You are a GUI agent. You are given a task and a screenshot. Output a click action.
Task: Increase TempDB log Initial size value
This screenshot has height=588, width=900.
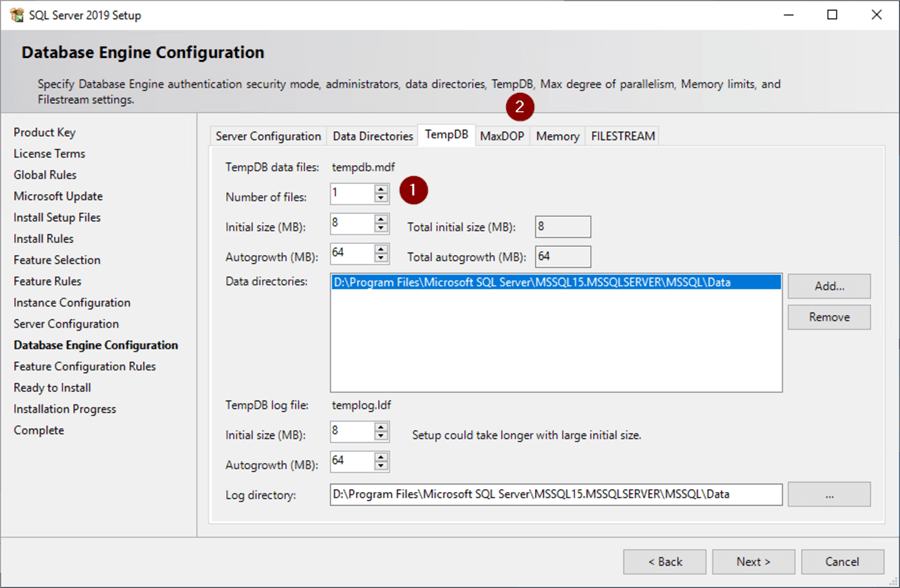click(381, 427)
